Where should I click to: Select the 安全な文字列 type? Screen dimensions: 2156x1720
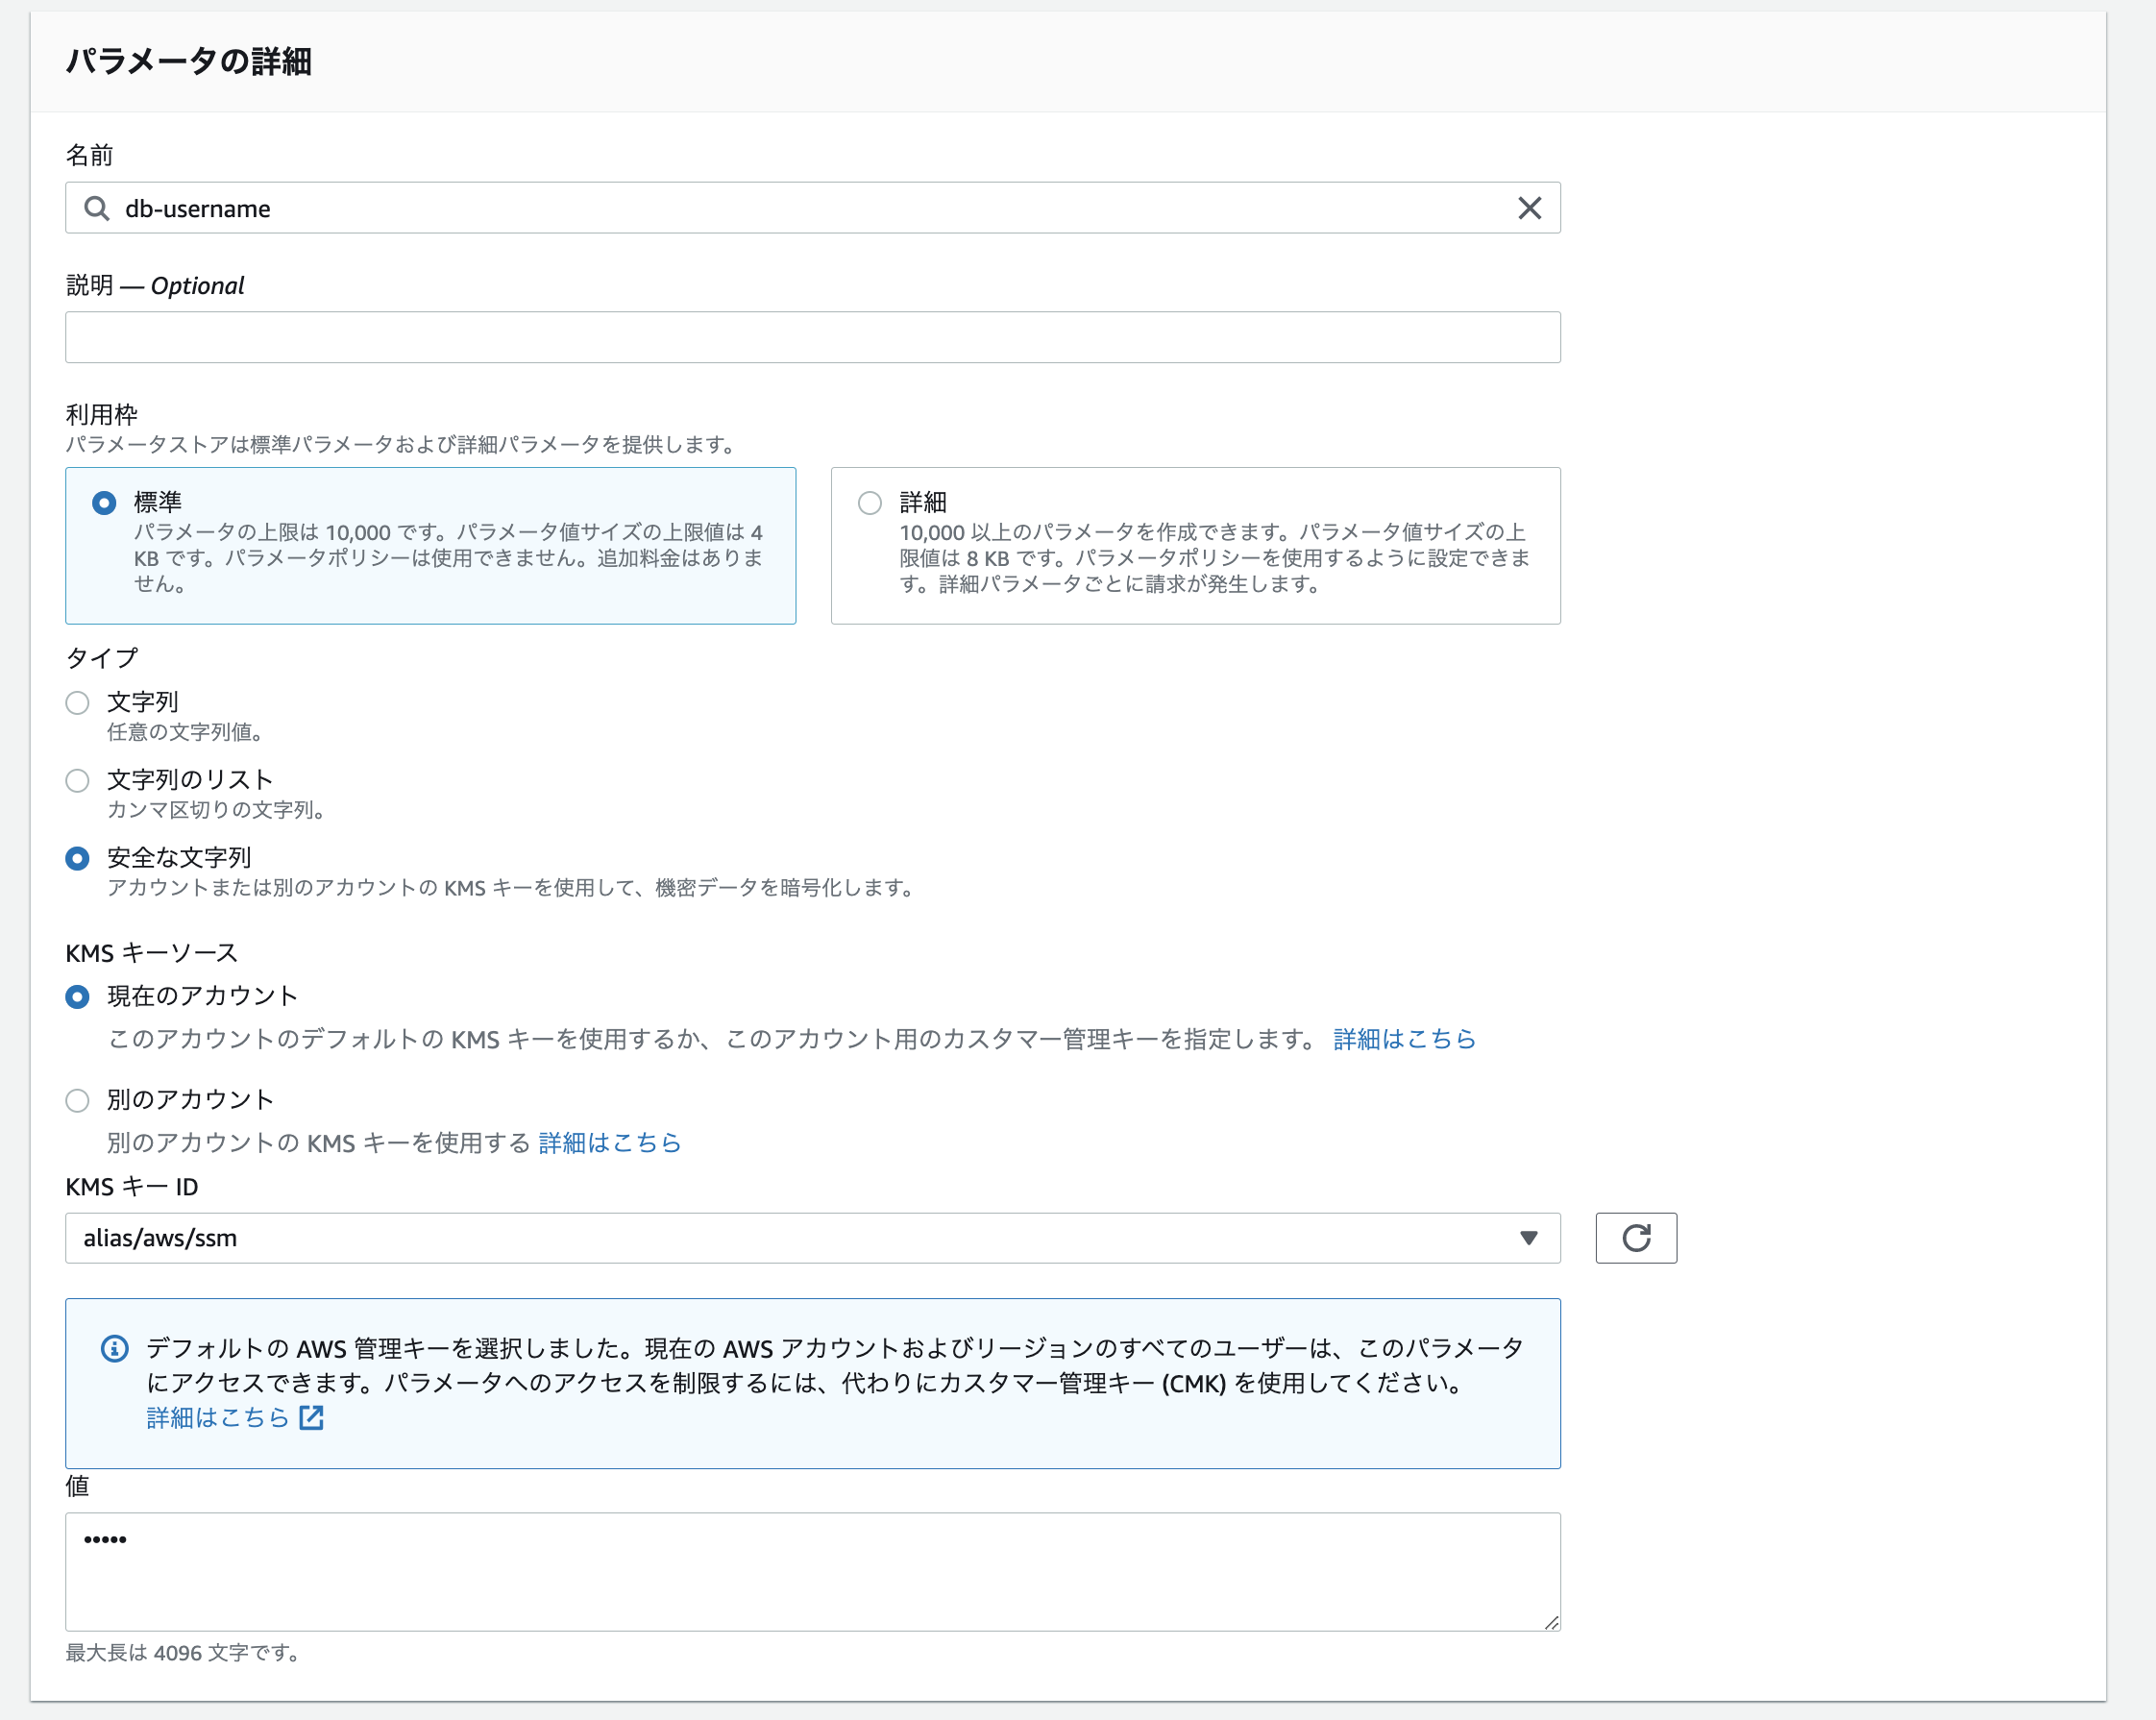tap(77, 857)
